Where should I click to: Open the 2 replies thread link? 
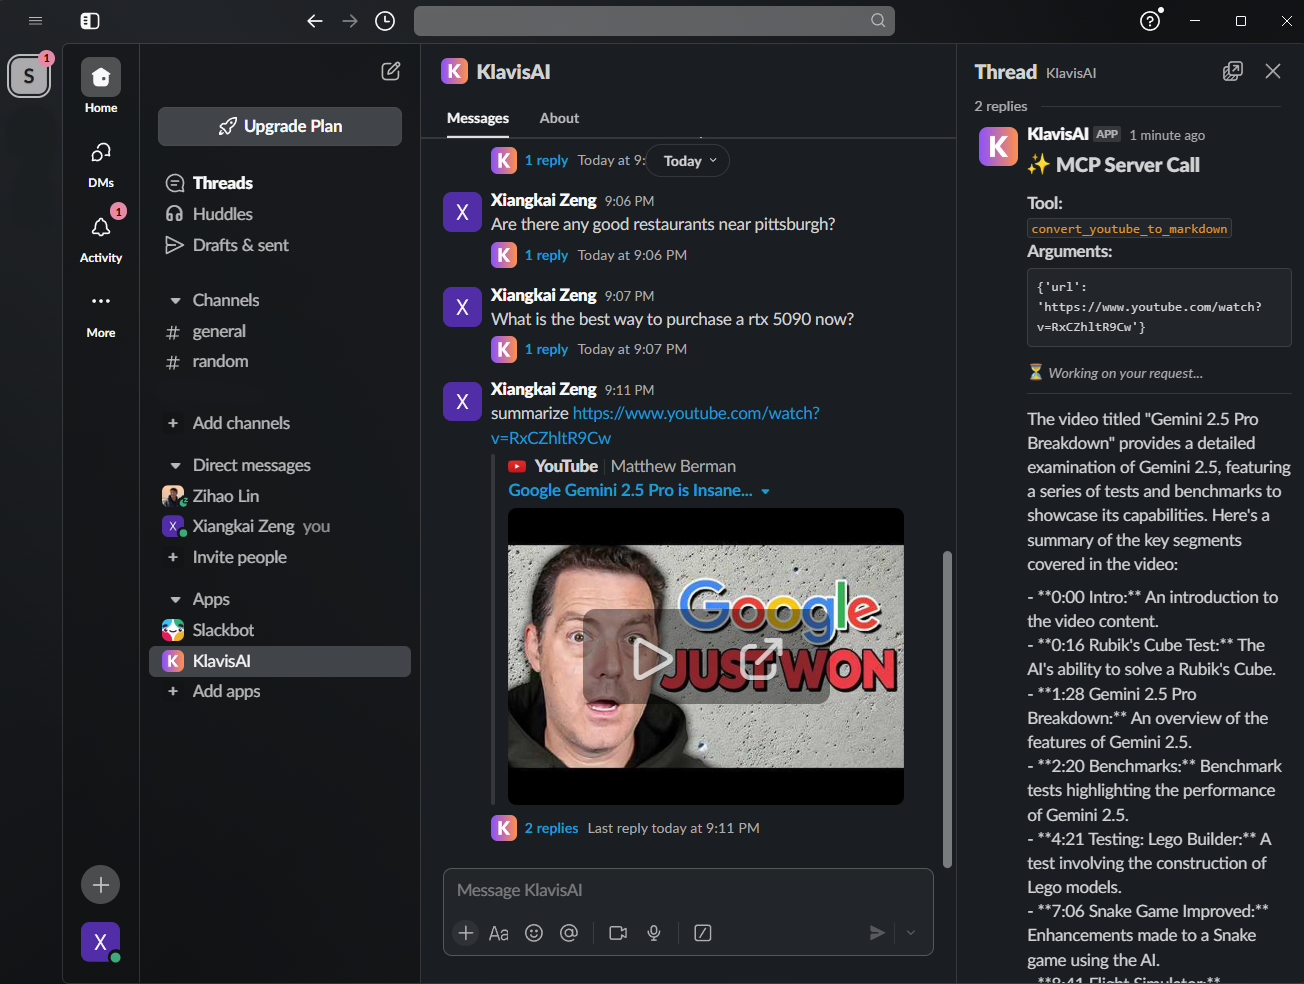click(551, 828)
